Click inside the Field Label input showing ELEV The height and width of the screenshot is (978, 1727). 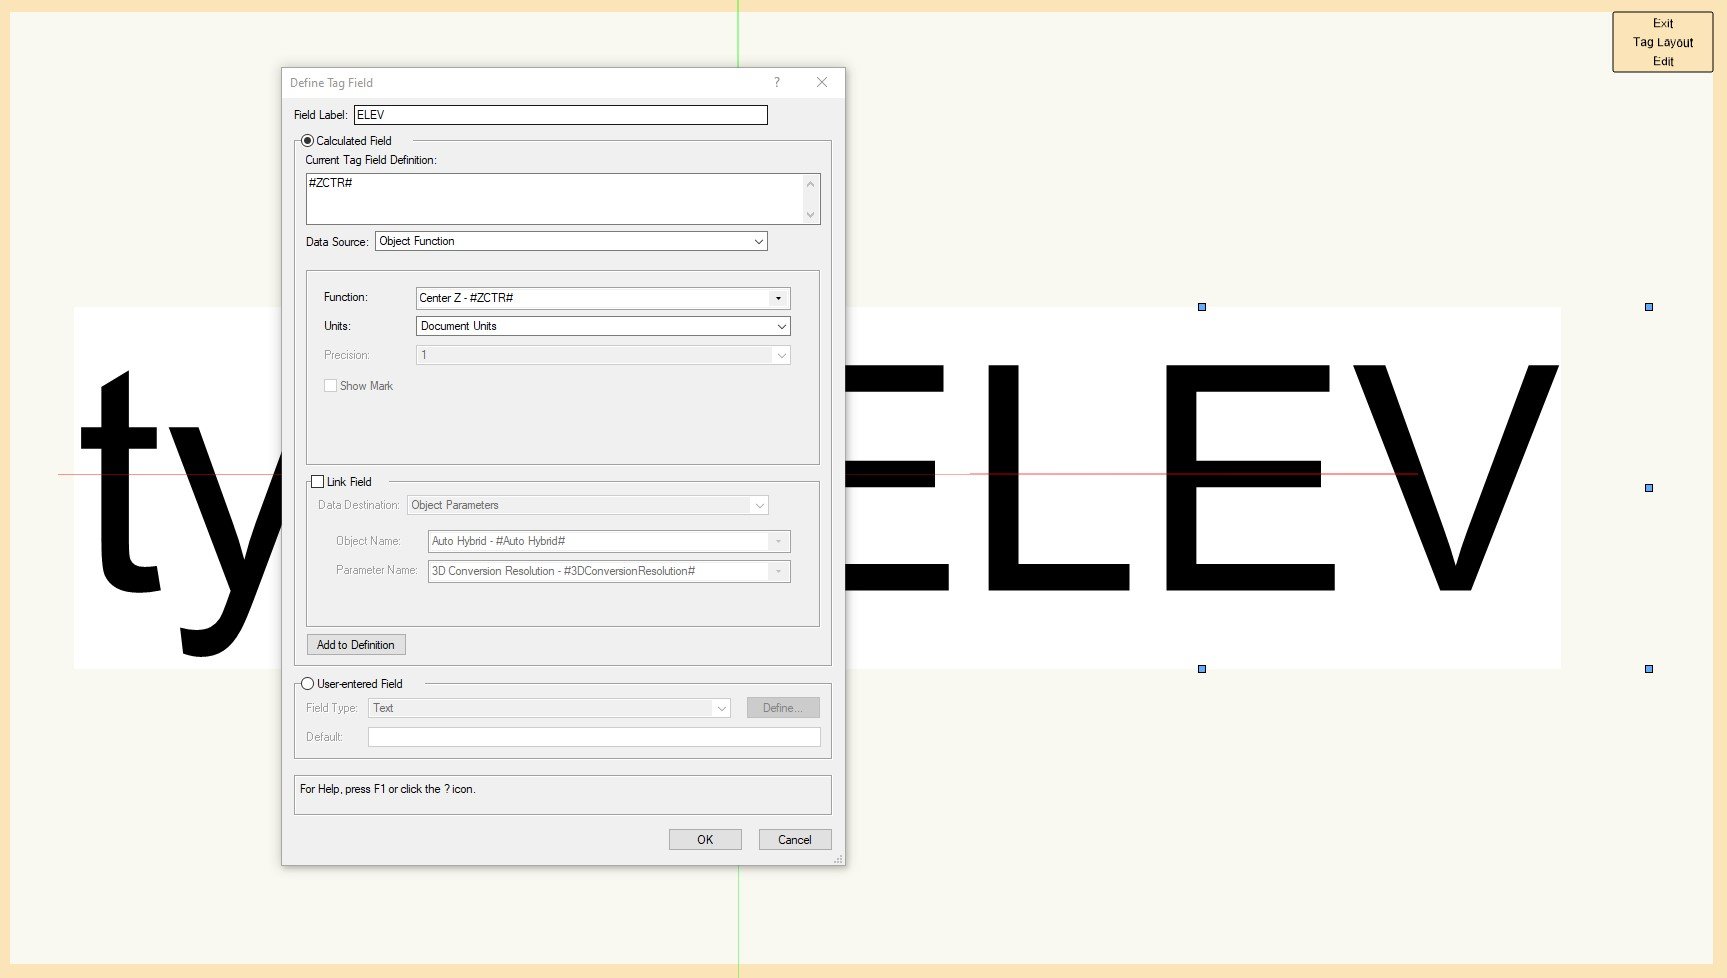559,114
